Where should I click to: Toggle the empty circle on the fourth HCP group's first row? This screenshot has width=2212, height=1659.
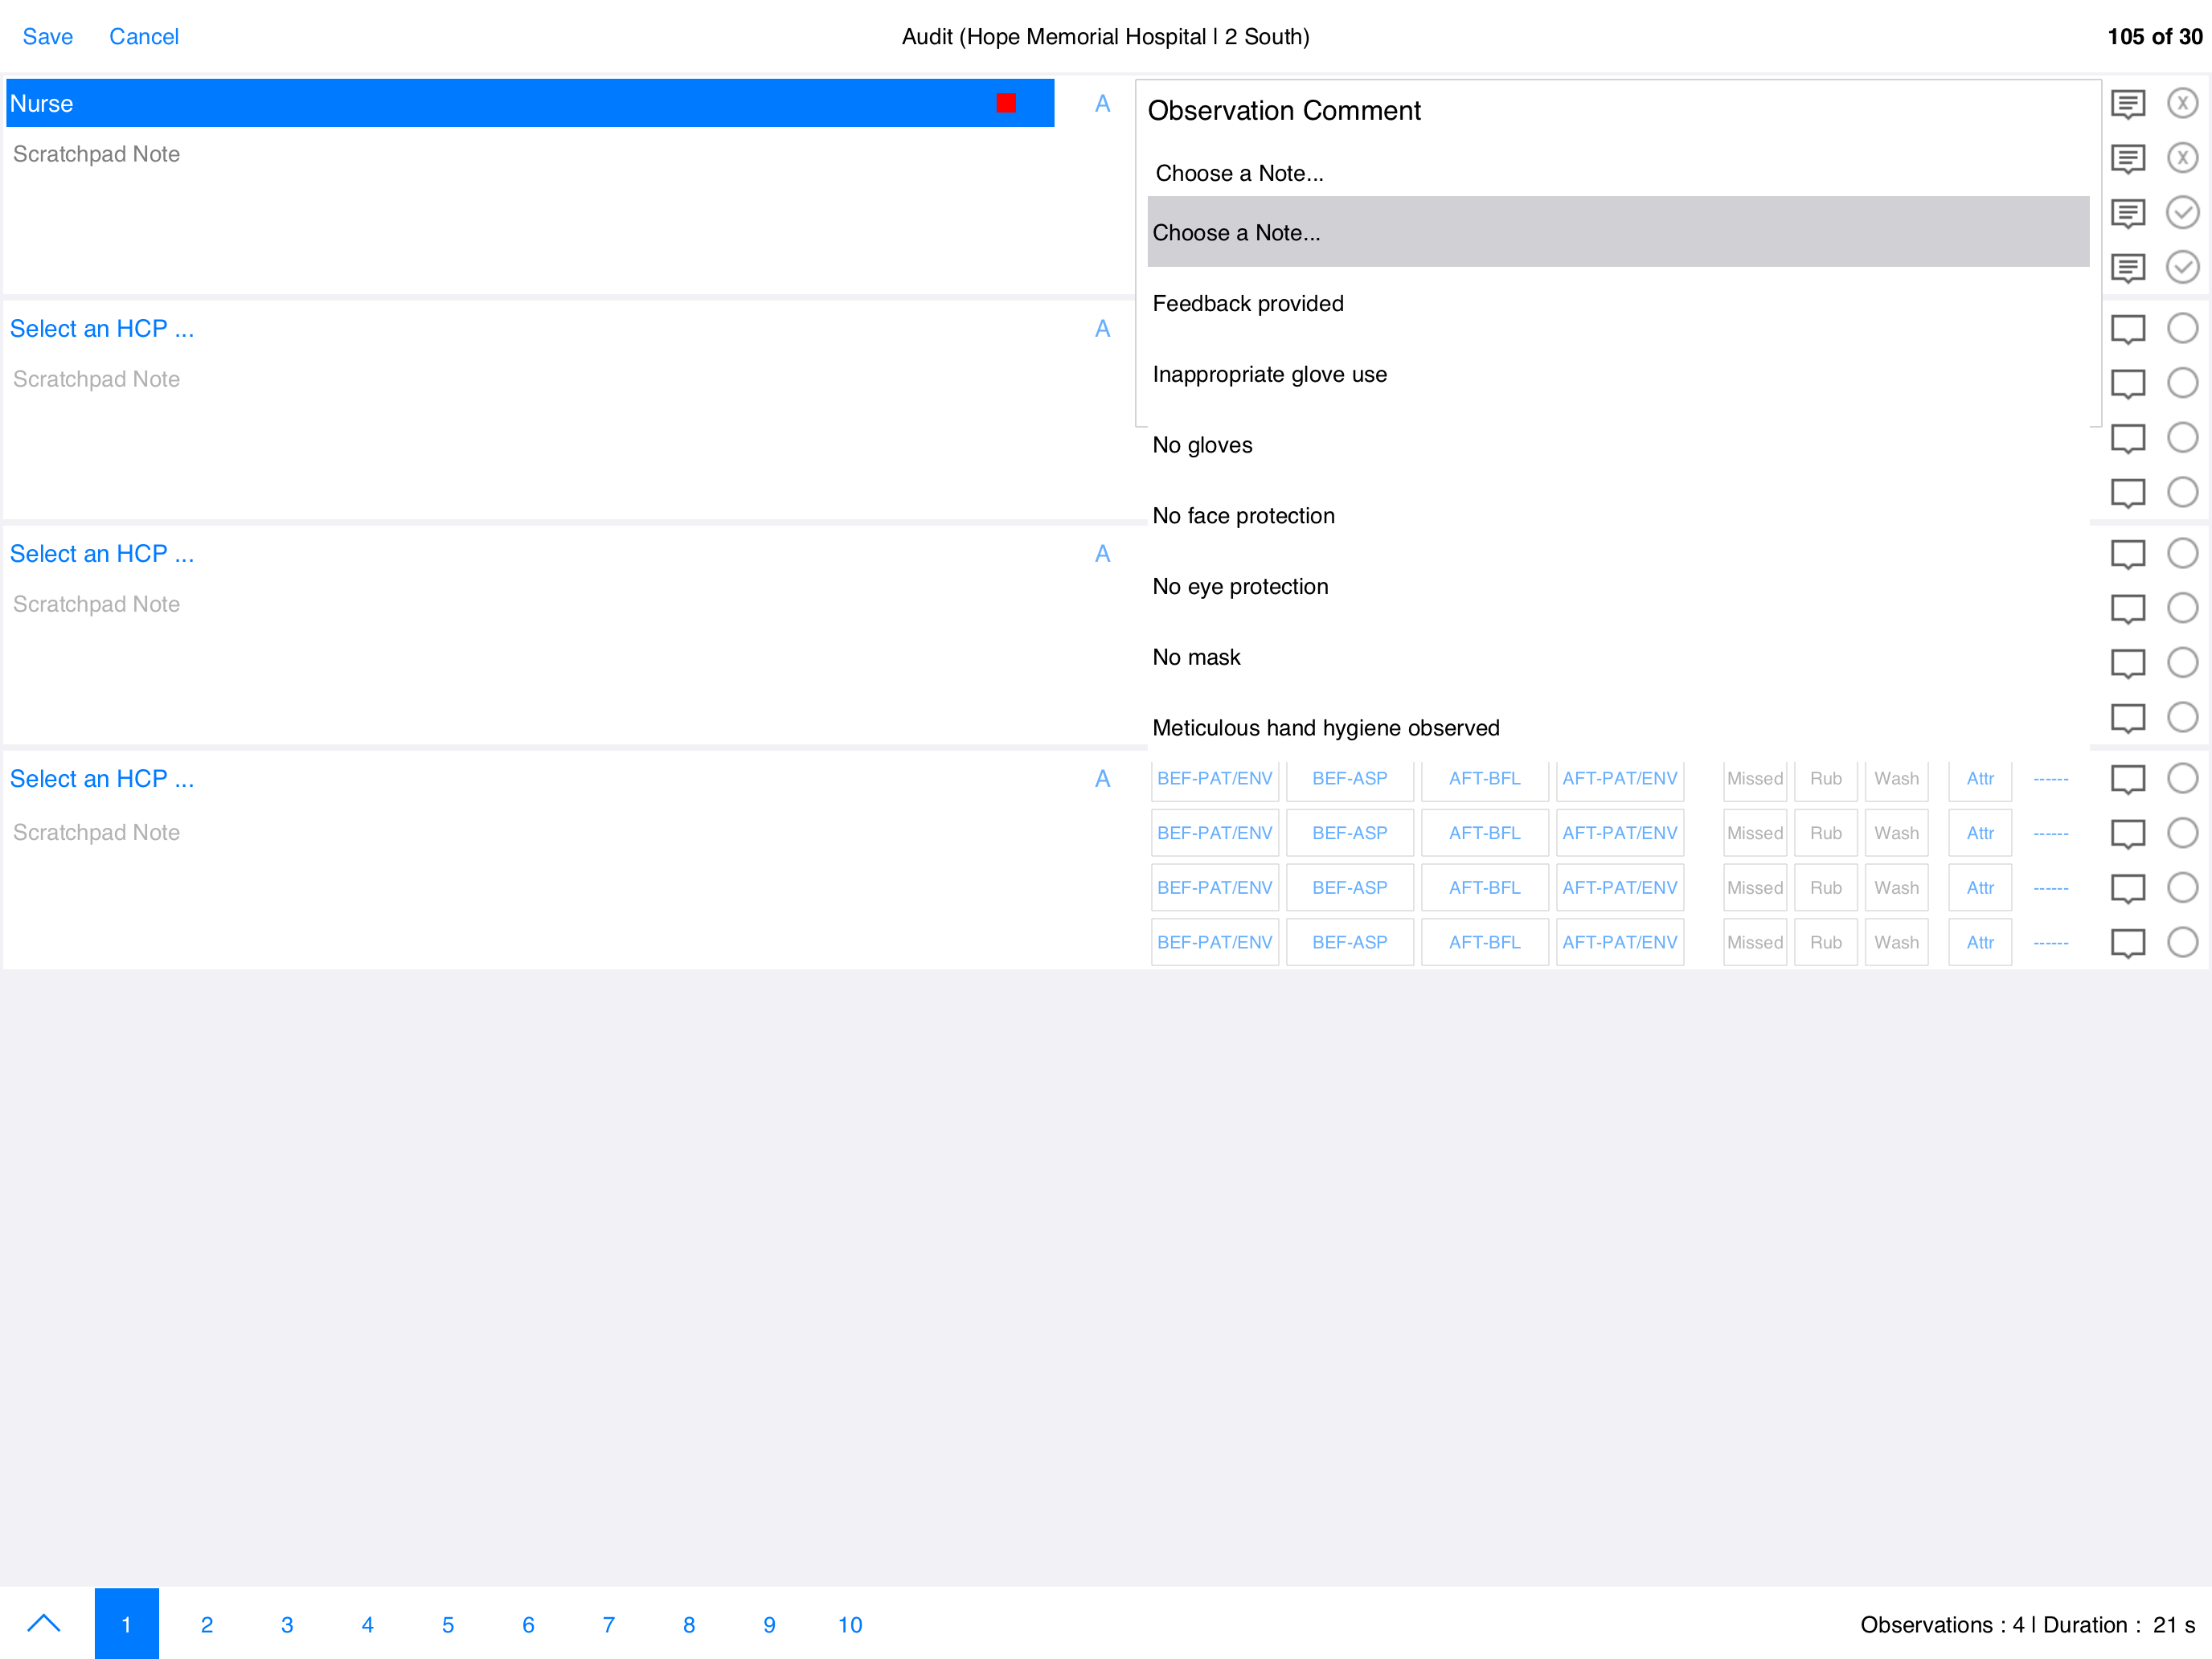[2182, 778]
